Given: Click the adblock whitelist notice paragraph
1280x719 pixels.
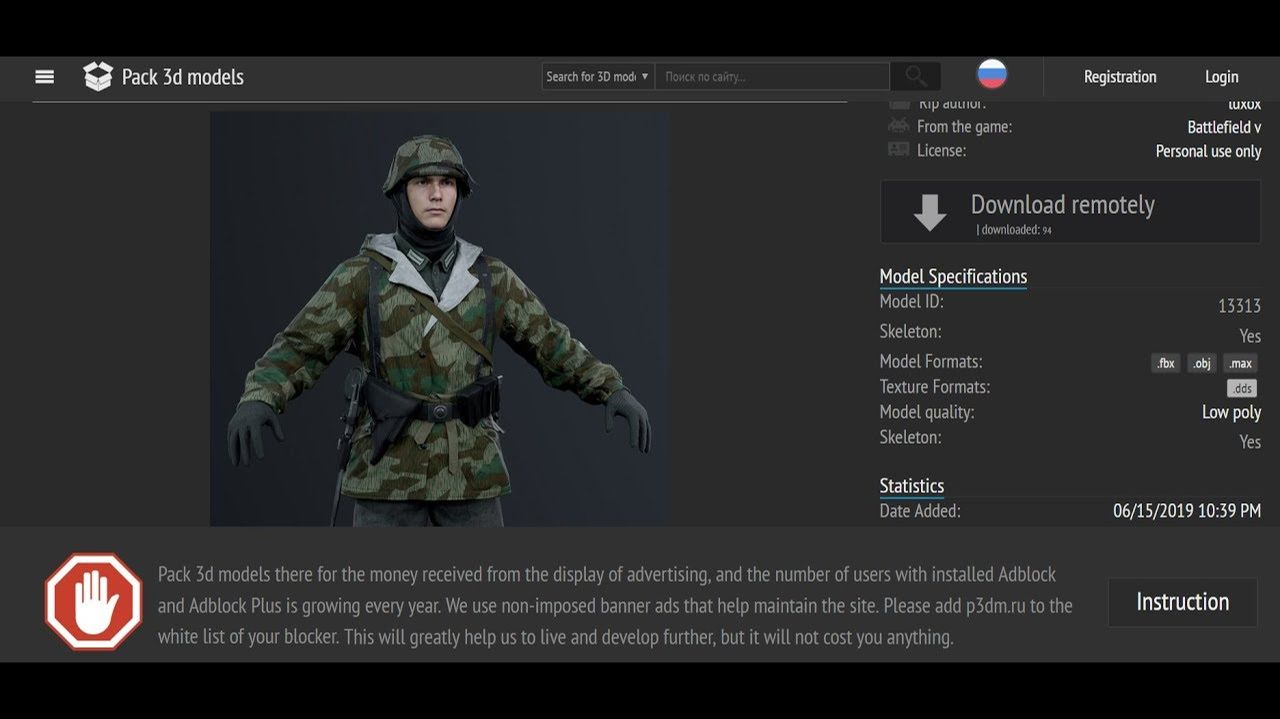Looking at the screenshot, I should tap(615, 606).
